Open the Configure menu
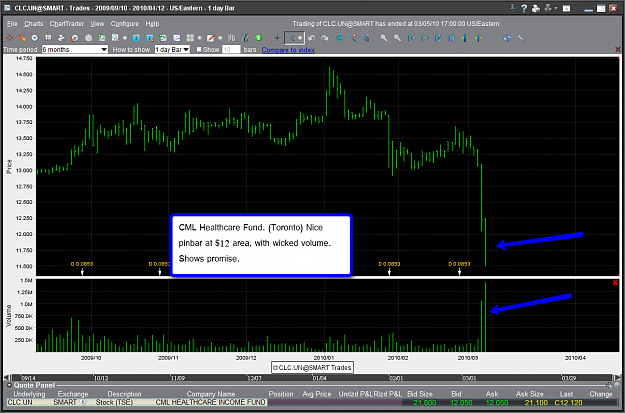 coord(124,24)
